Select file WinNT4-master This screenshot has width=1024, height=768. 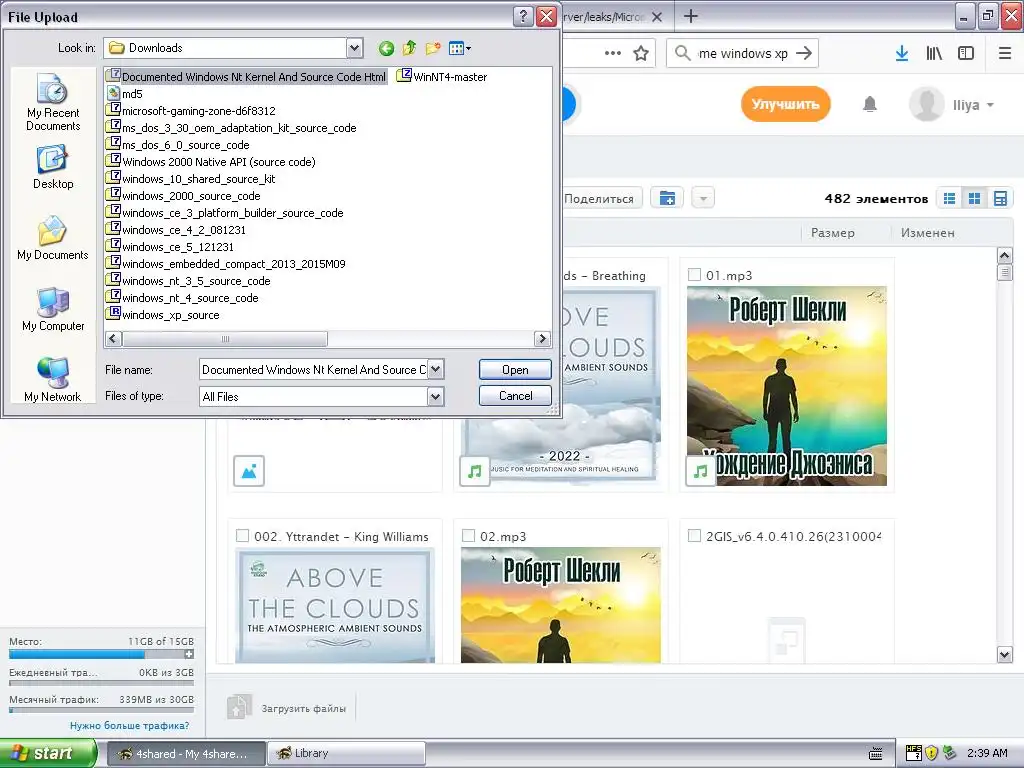(x=443, y=76)
